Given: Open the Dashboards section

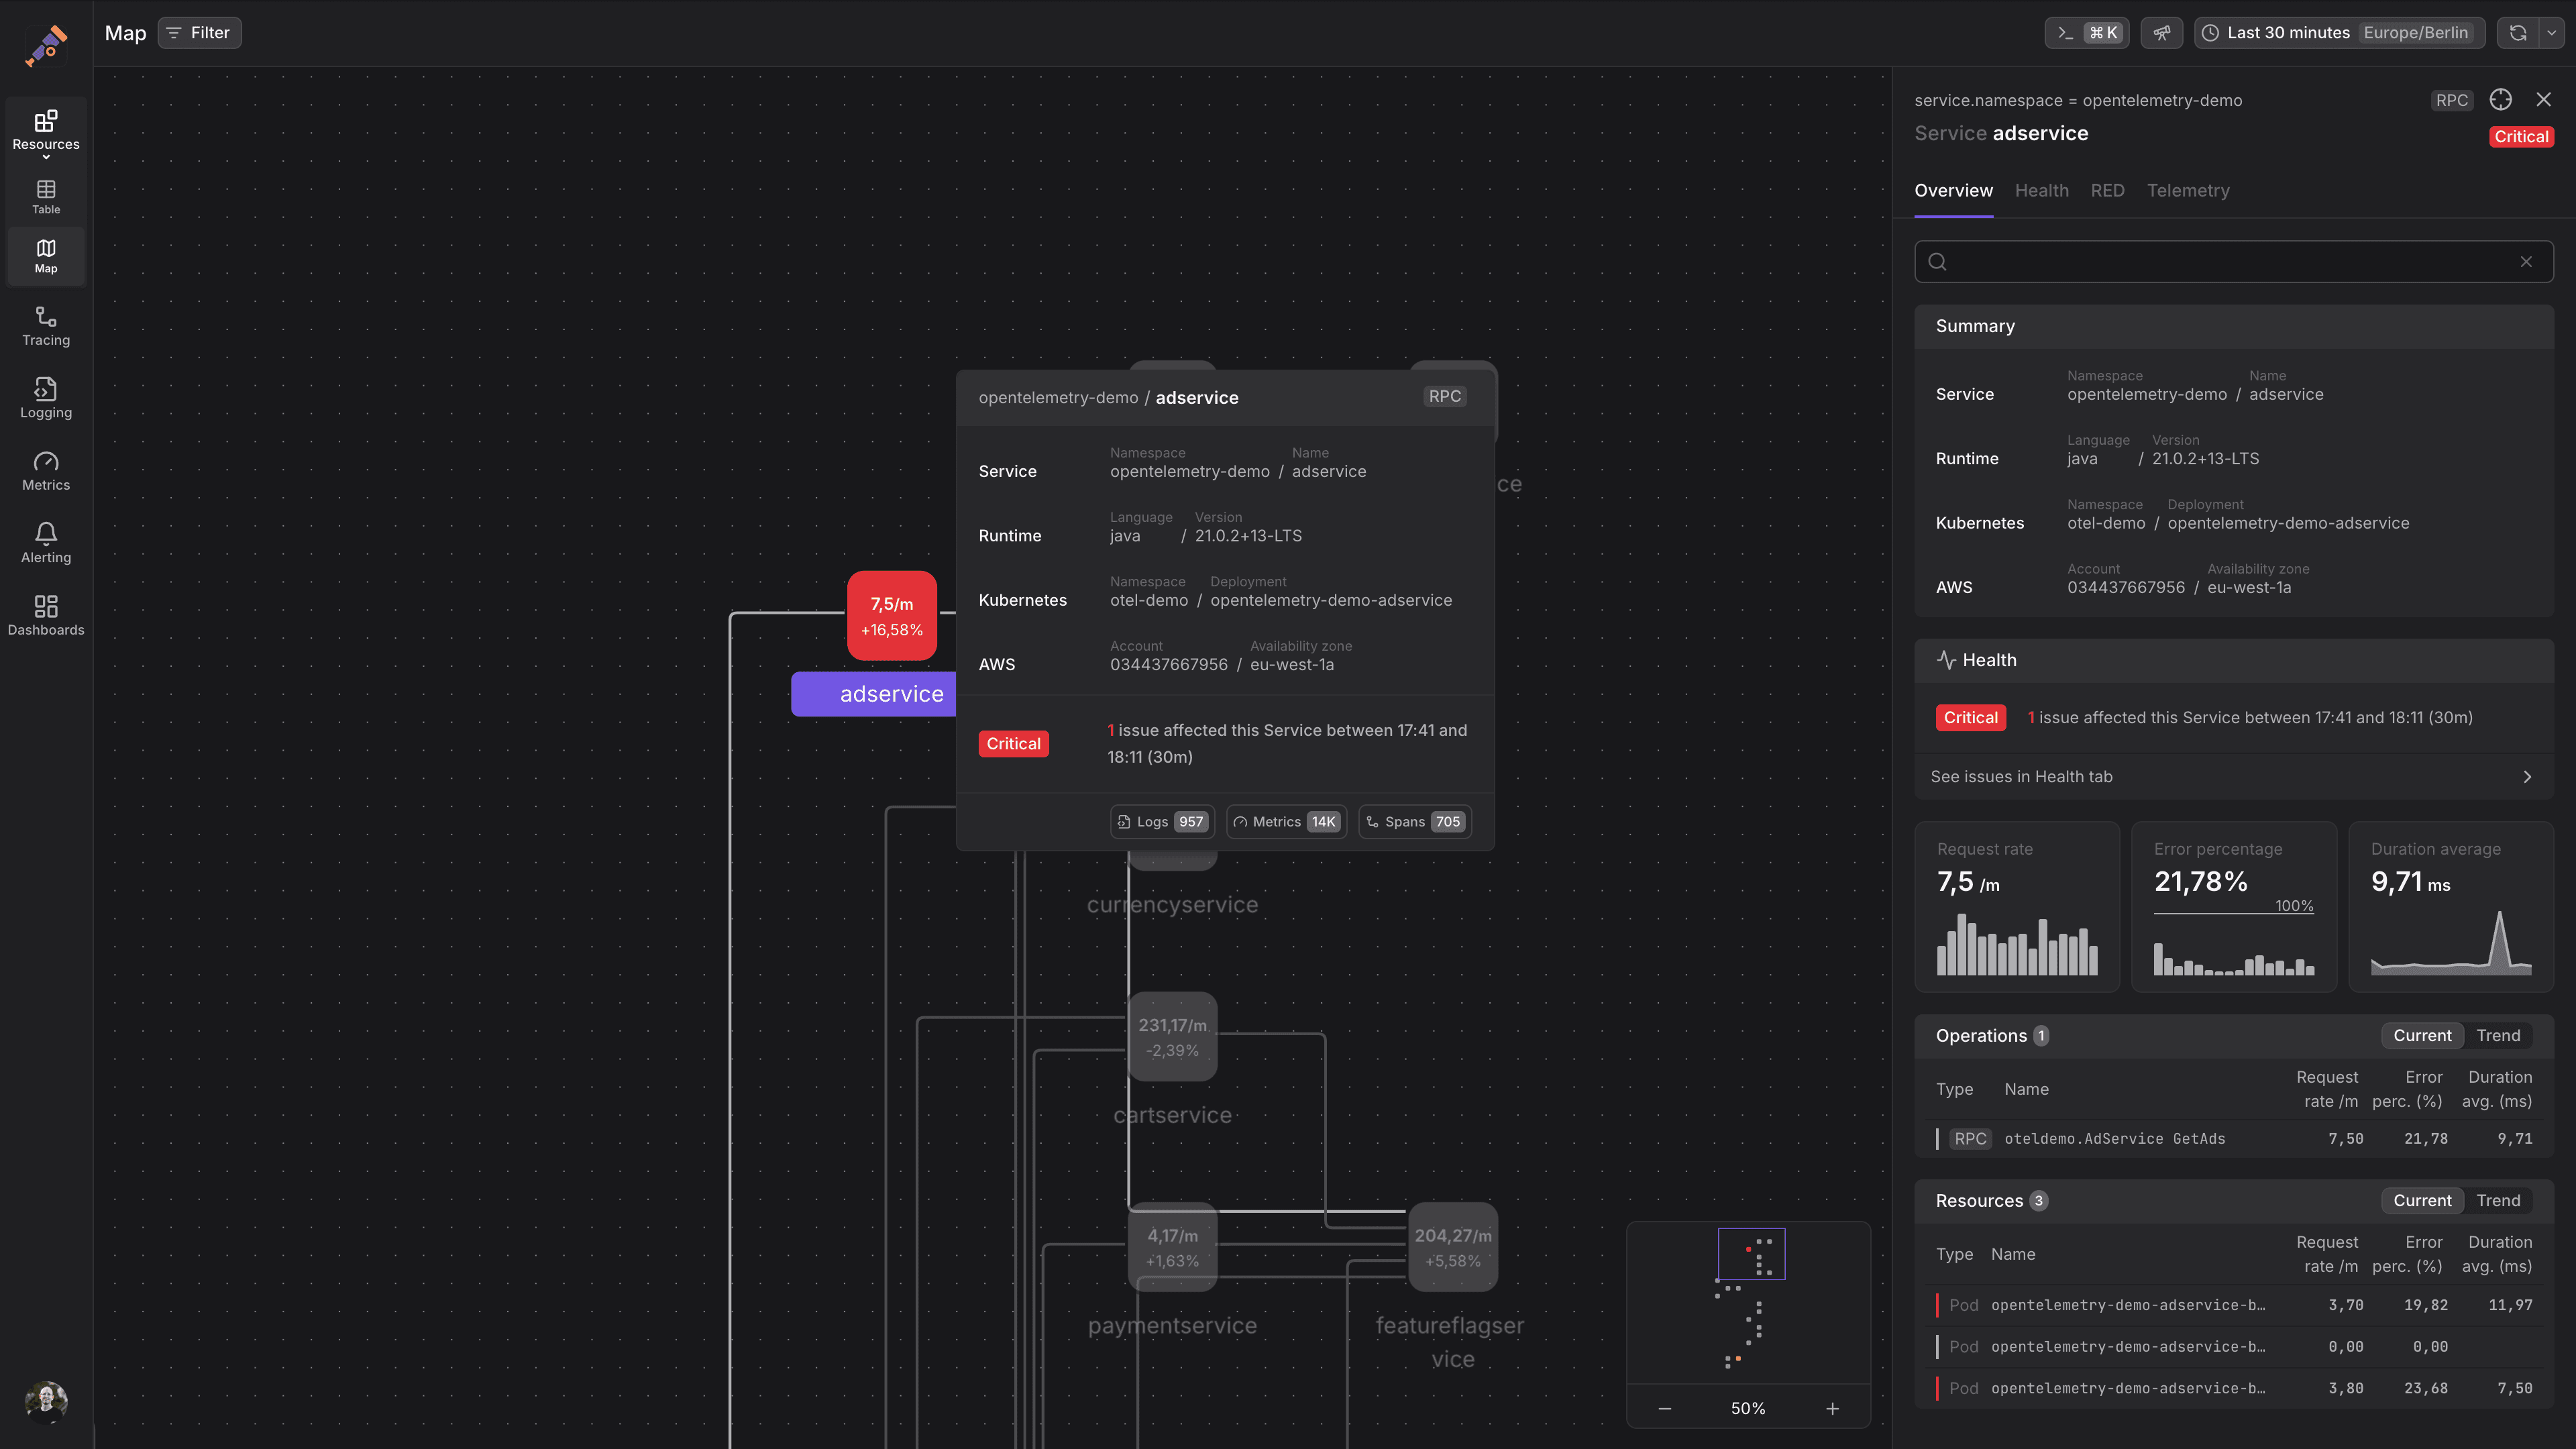Looking at the screenshot, I should [46, 616].
